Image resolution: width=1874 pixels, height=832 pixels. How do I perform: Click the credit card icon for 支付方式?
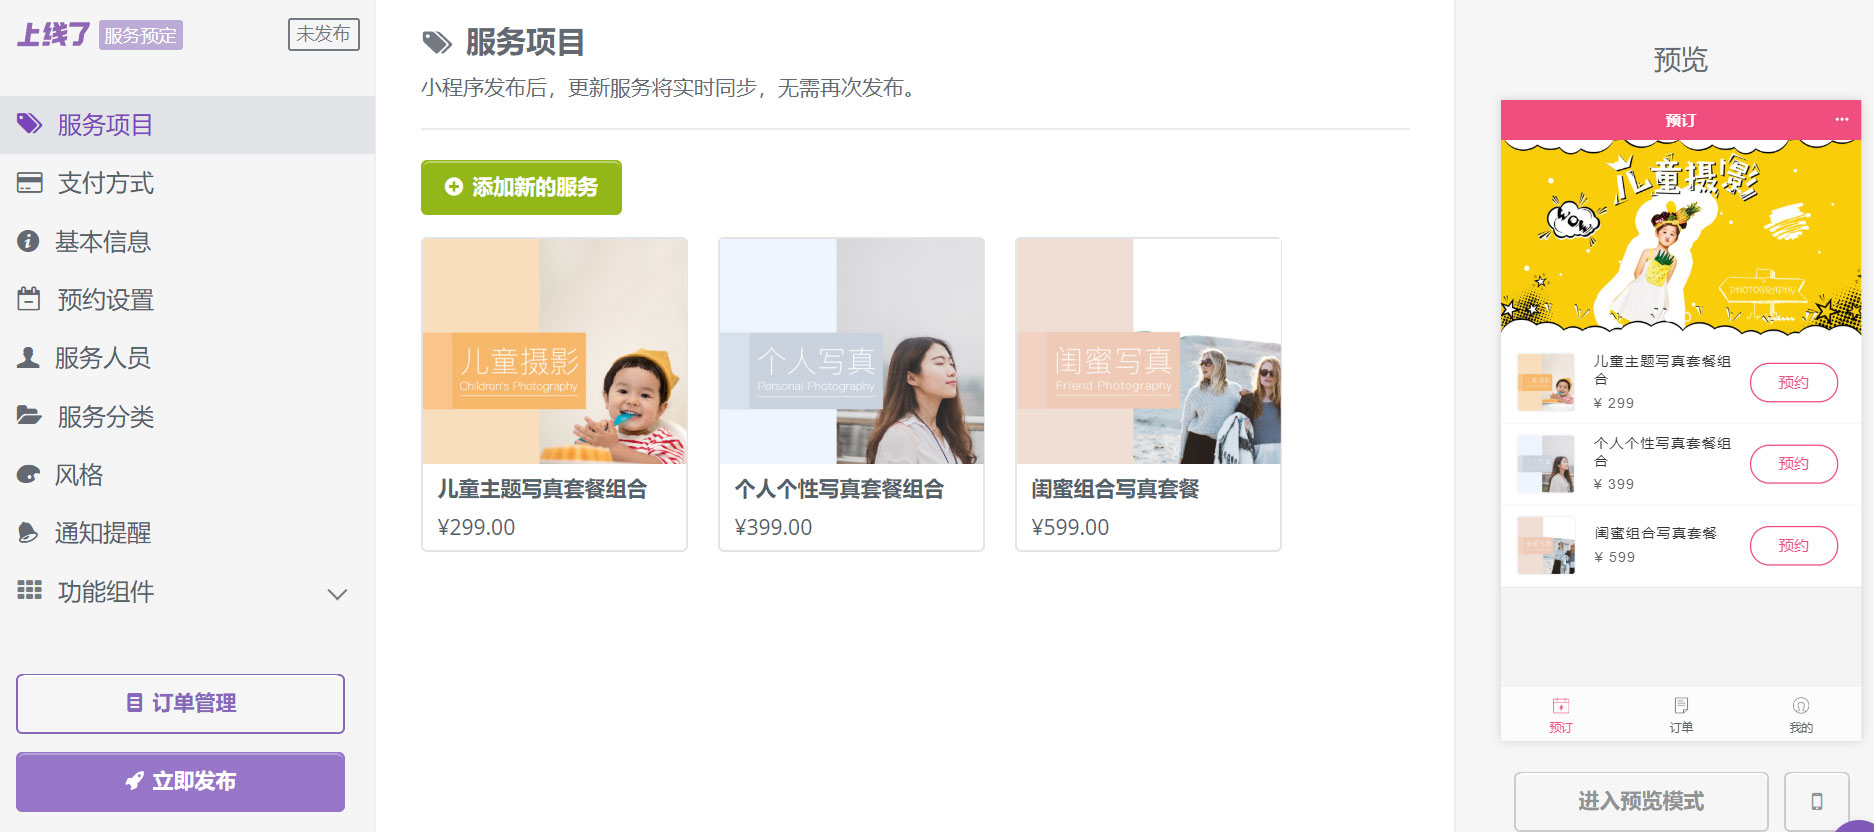[29, 183]
